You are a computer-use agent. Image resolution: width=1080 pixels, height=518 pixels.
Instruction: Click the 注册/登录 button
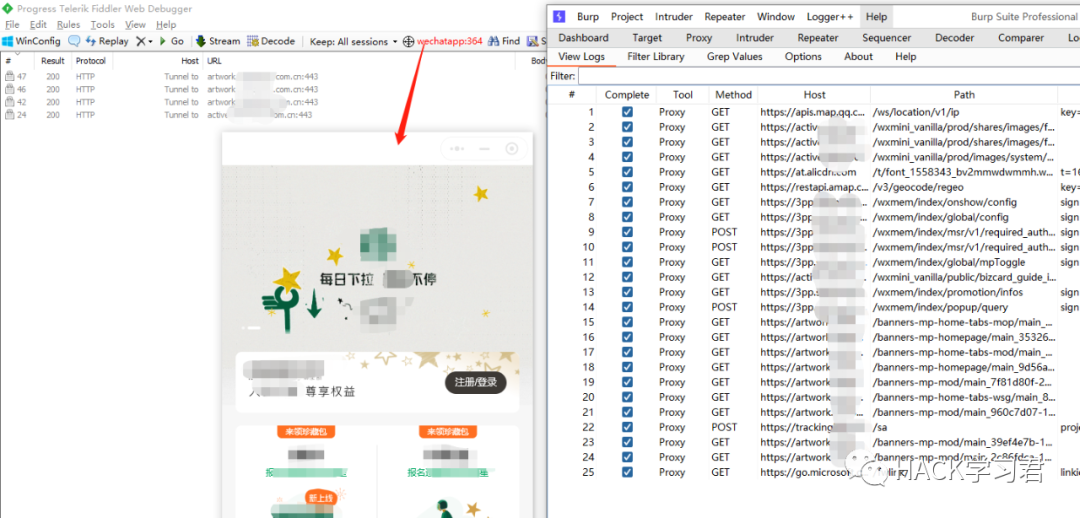[475, 383]
